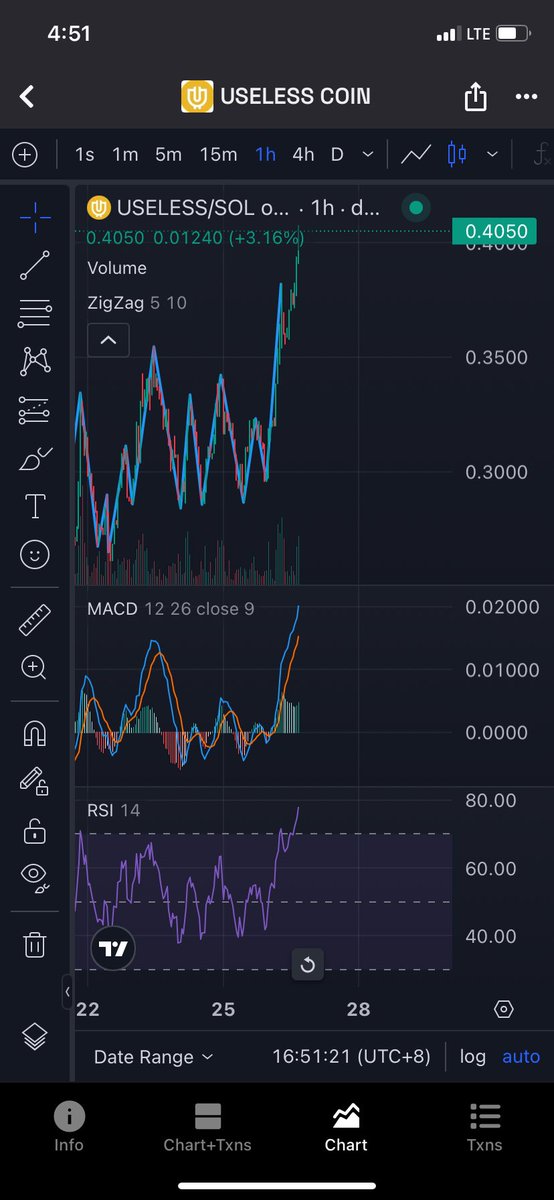The width and height of the screenshot is (554, 1200).
Task: Select the 15m timeframe
Action: tap(218, 154)
